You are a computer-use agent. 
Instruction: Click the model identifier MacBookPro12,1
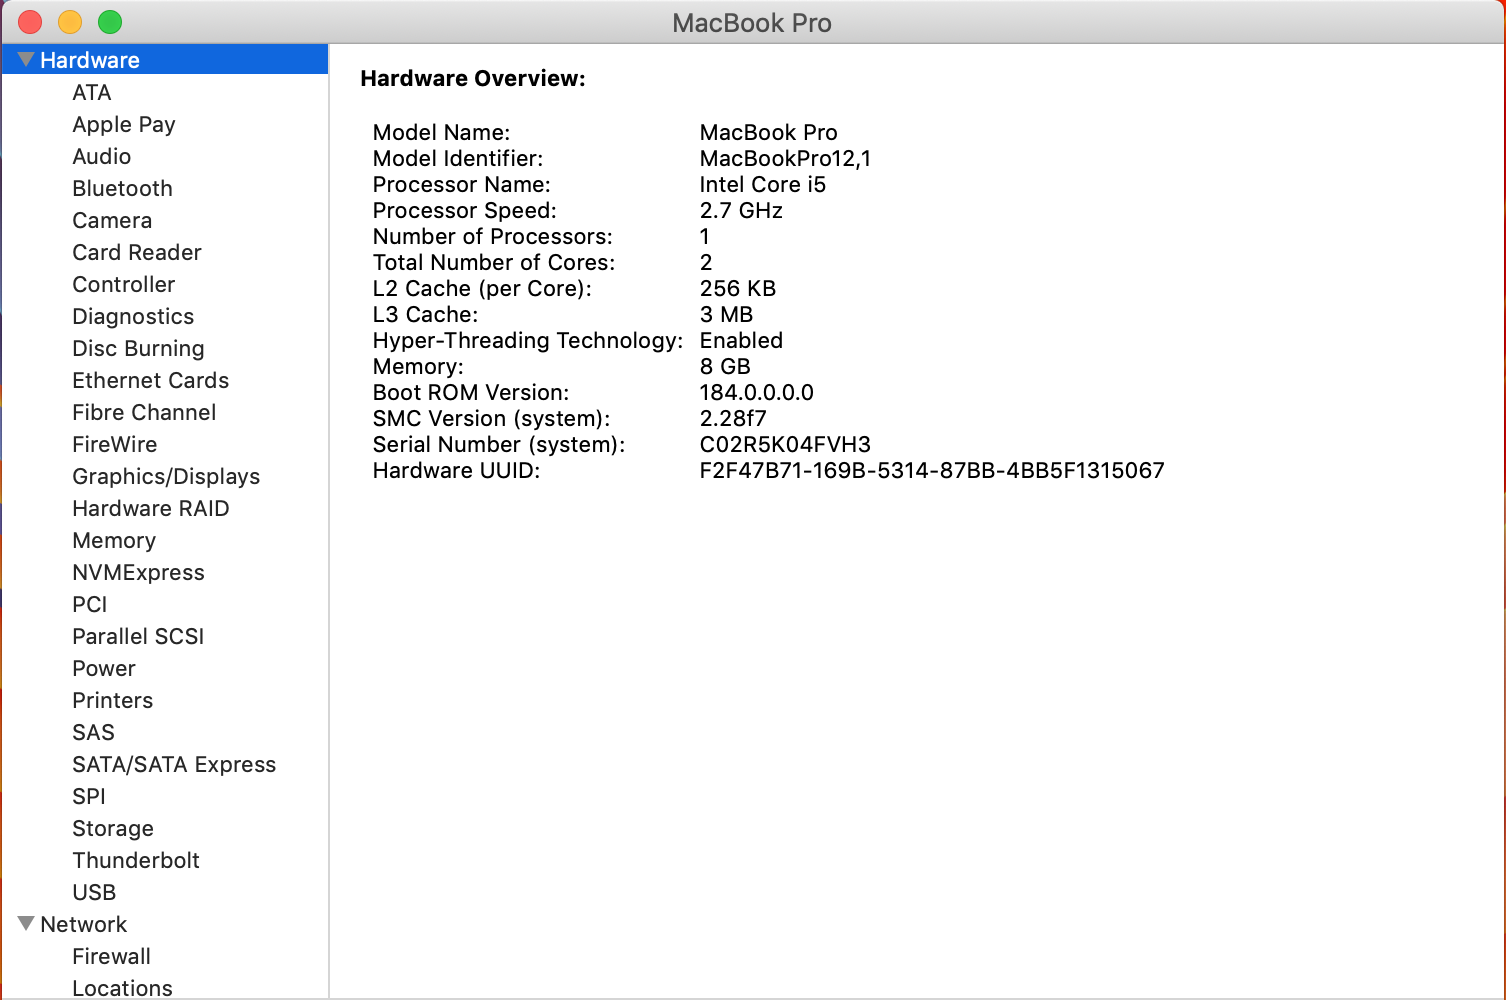785,158
